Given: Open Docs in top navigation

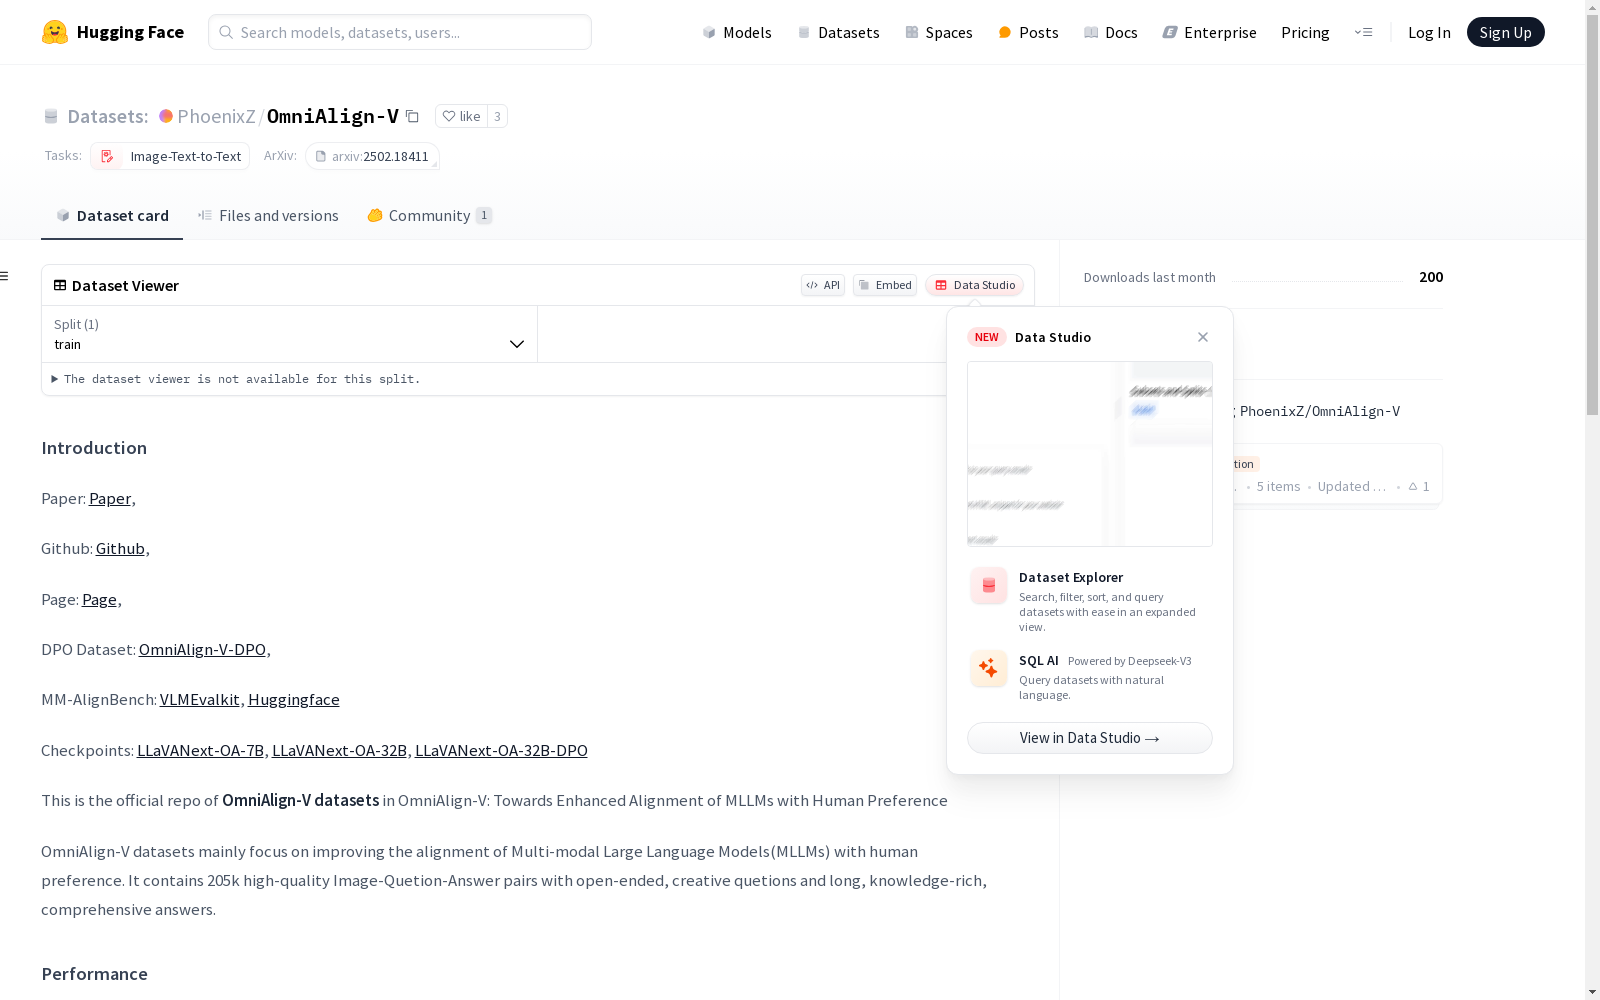Looking at the screenshot, I should [1111, 32].
